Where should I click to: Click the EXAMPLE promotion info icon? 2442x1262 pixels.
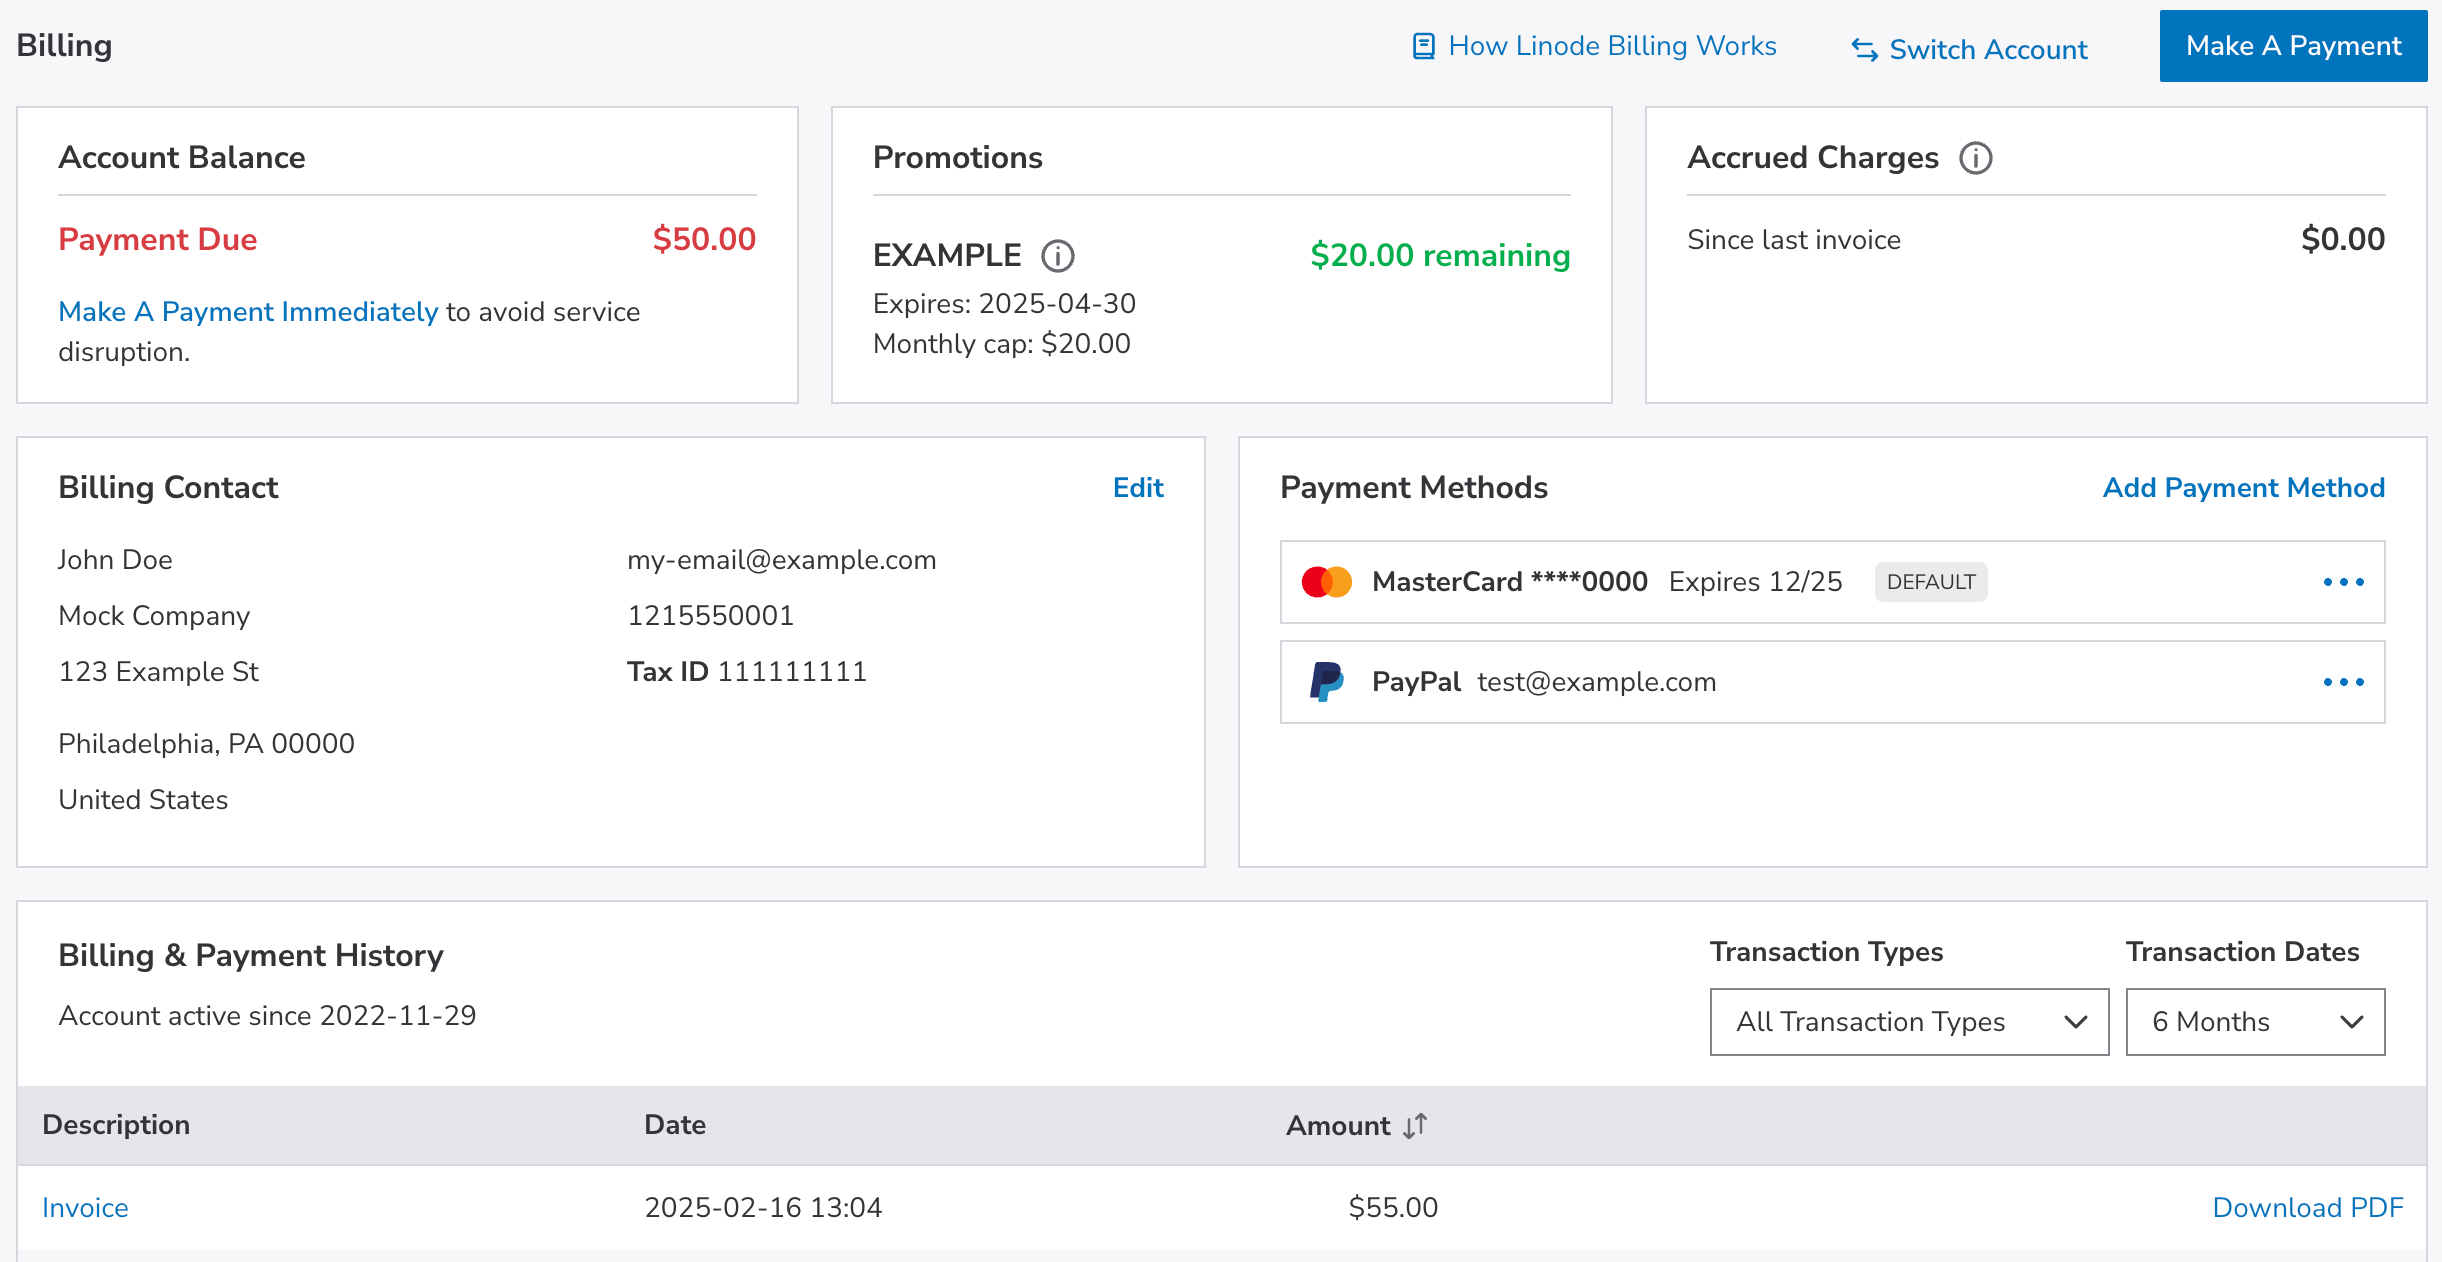[x=1057, y=256]
